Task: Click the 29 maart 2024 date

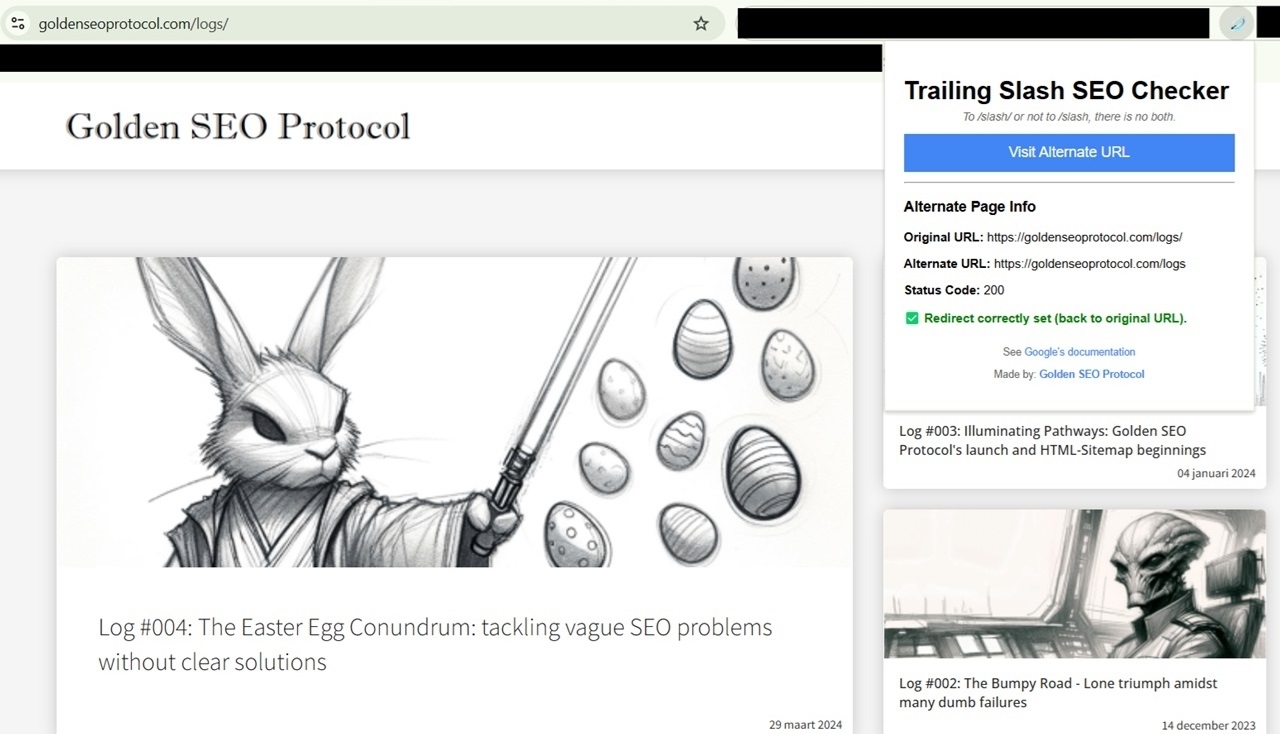Action: 805,725
